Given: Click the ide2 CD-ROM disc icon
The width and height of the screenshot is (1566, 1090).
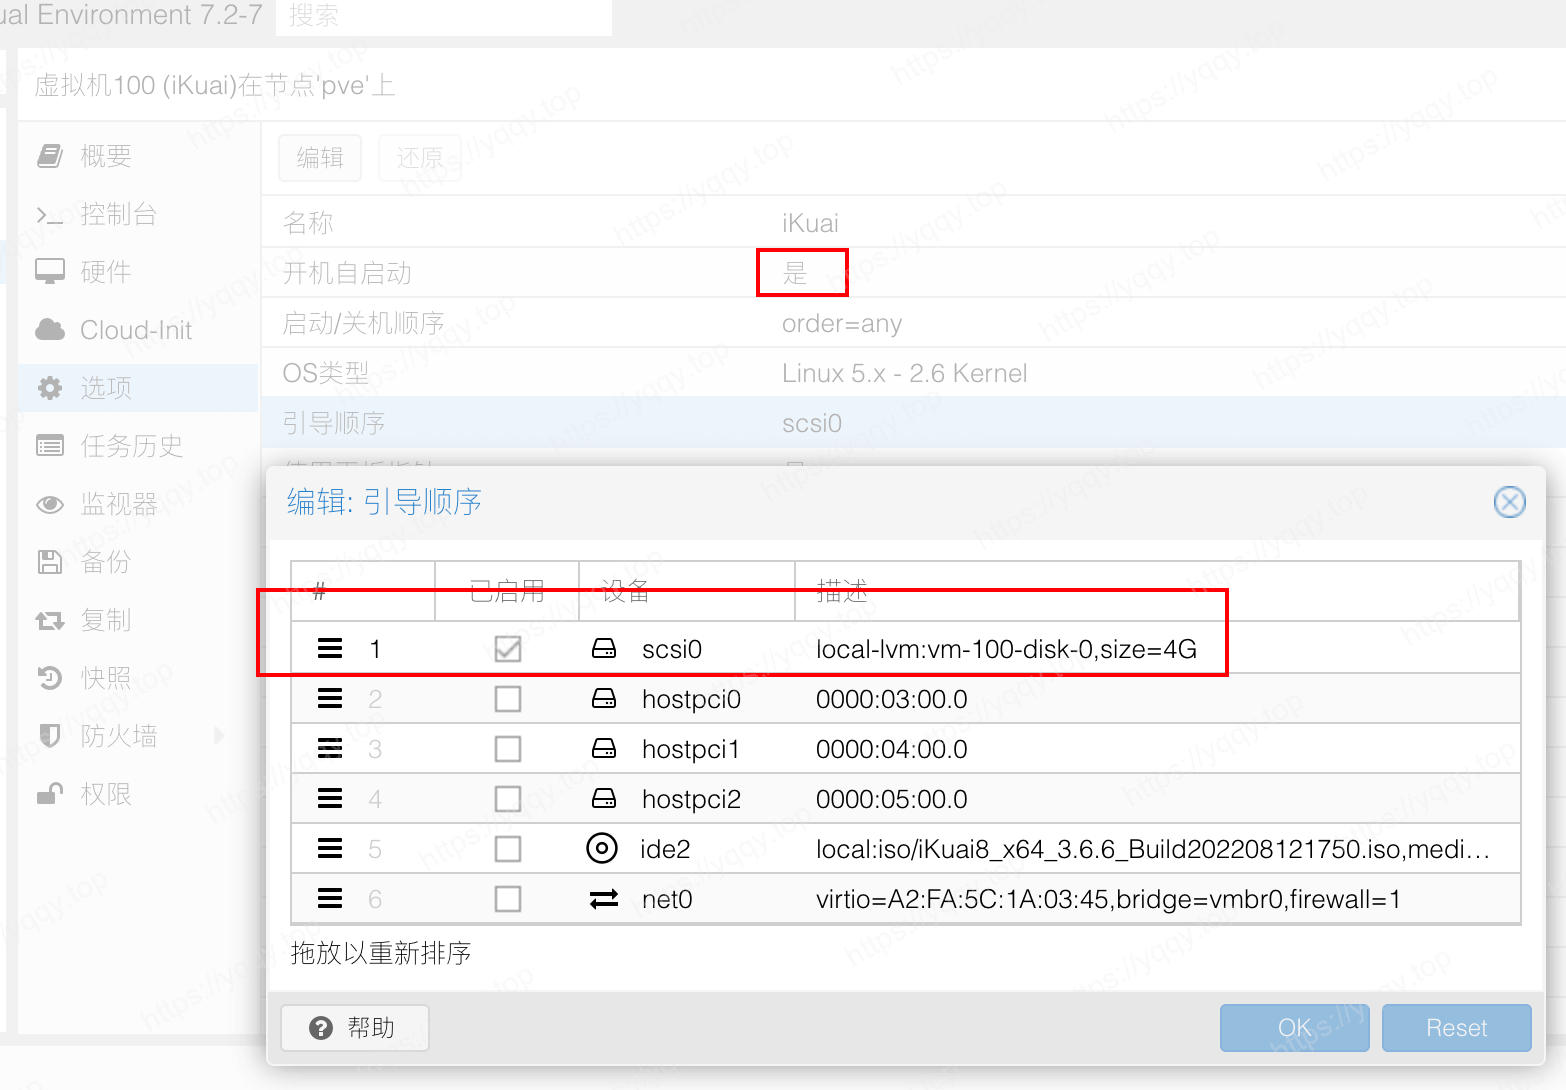Looking at the screenshot, I should click(602, 849).
